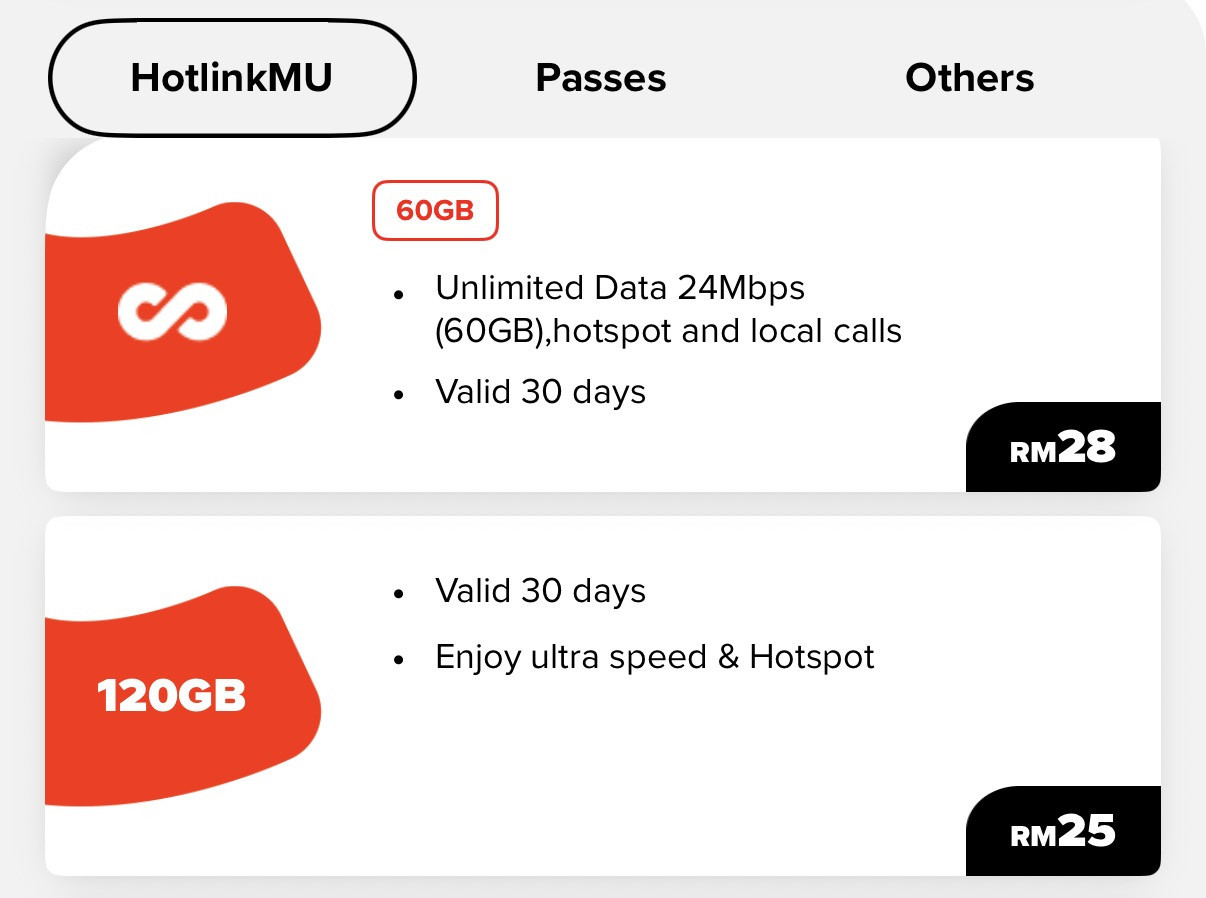Image resolution: width=1206 pixels, height=898 pixels.
Task: Tap the bullet beside Valid 30 days in RM28 plan
Action: (399, 395)
